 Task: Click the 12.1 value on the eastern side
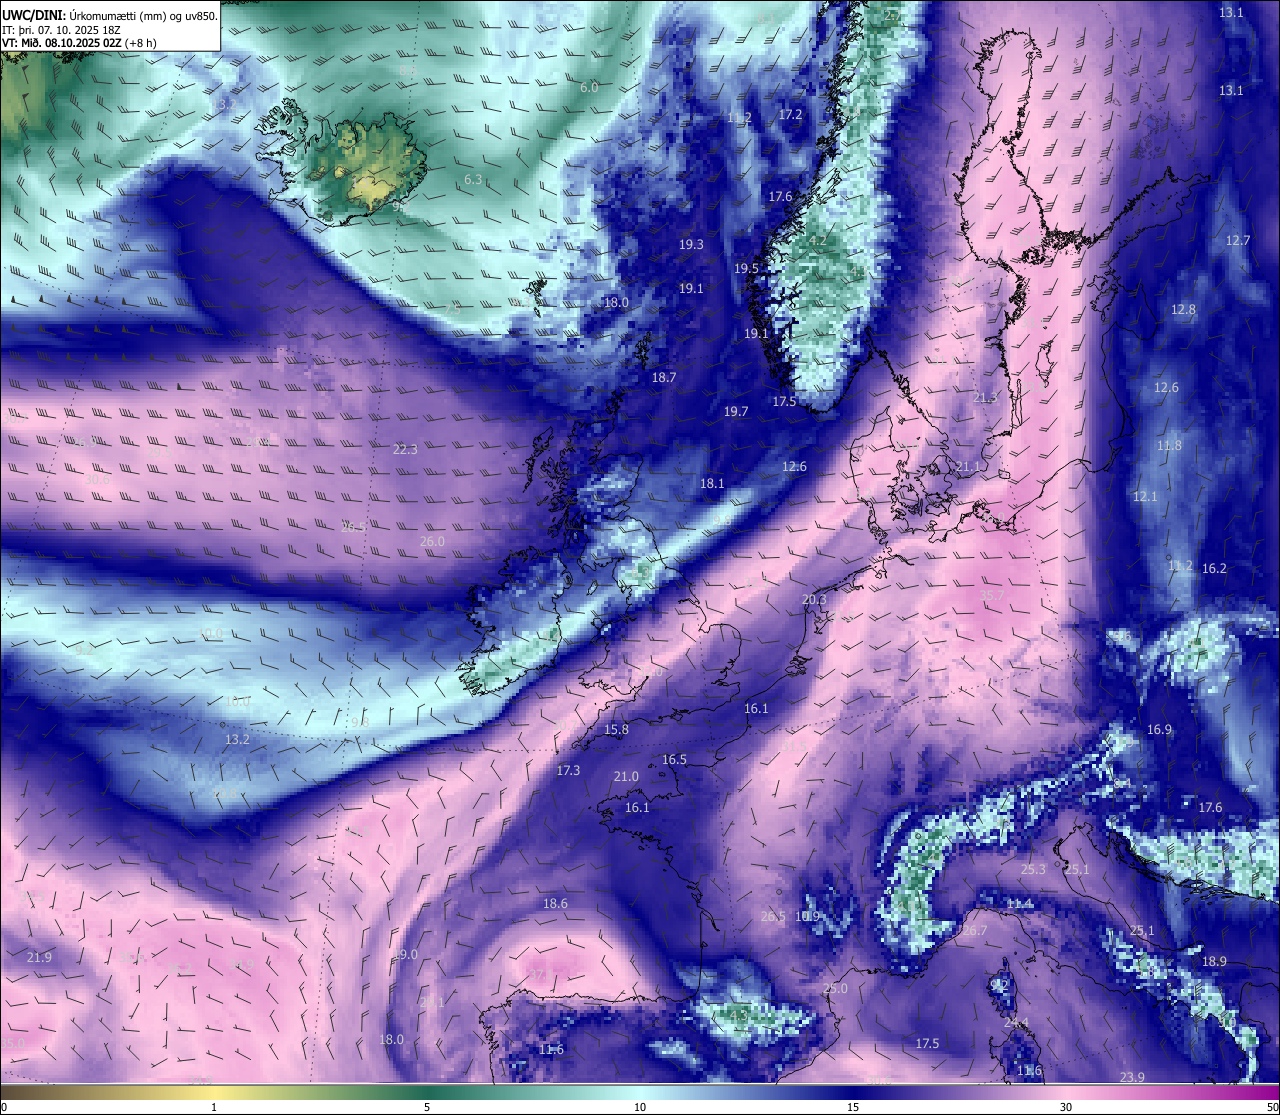(x=1145, y=497)
